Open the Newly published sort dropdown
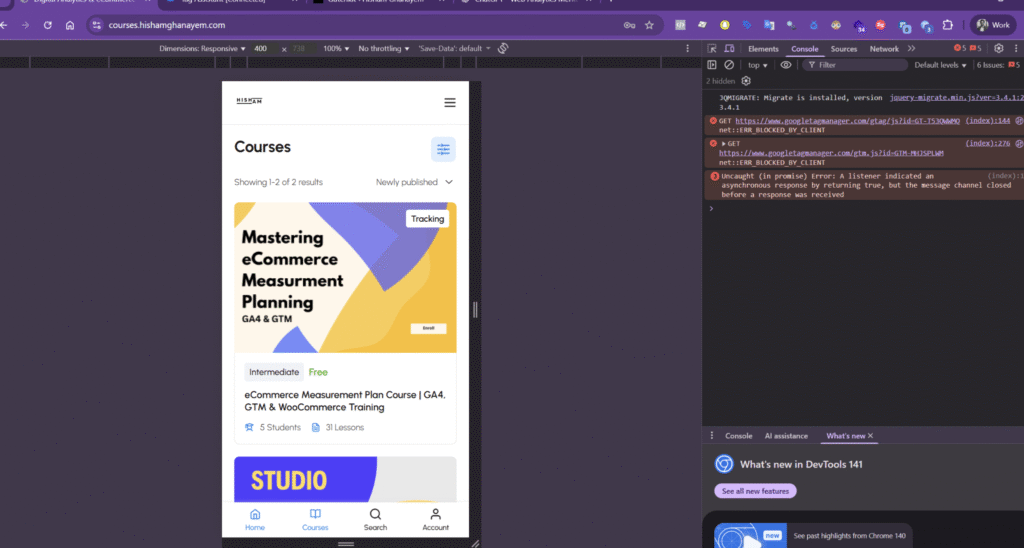The image size is (1024, 548). coord(414,182)
